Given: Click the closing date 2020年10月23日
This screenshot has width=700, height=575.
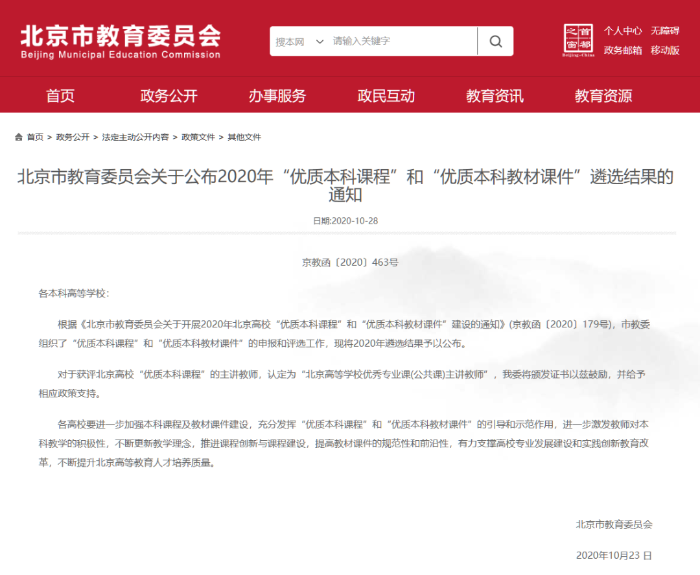Looking at the screenshot, I should (614, 555).
